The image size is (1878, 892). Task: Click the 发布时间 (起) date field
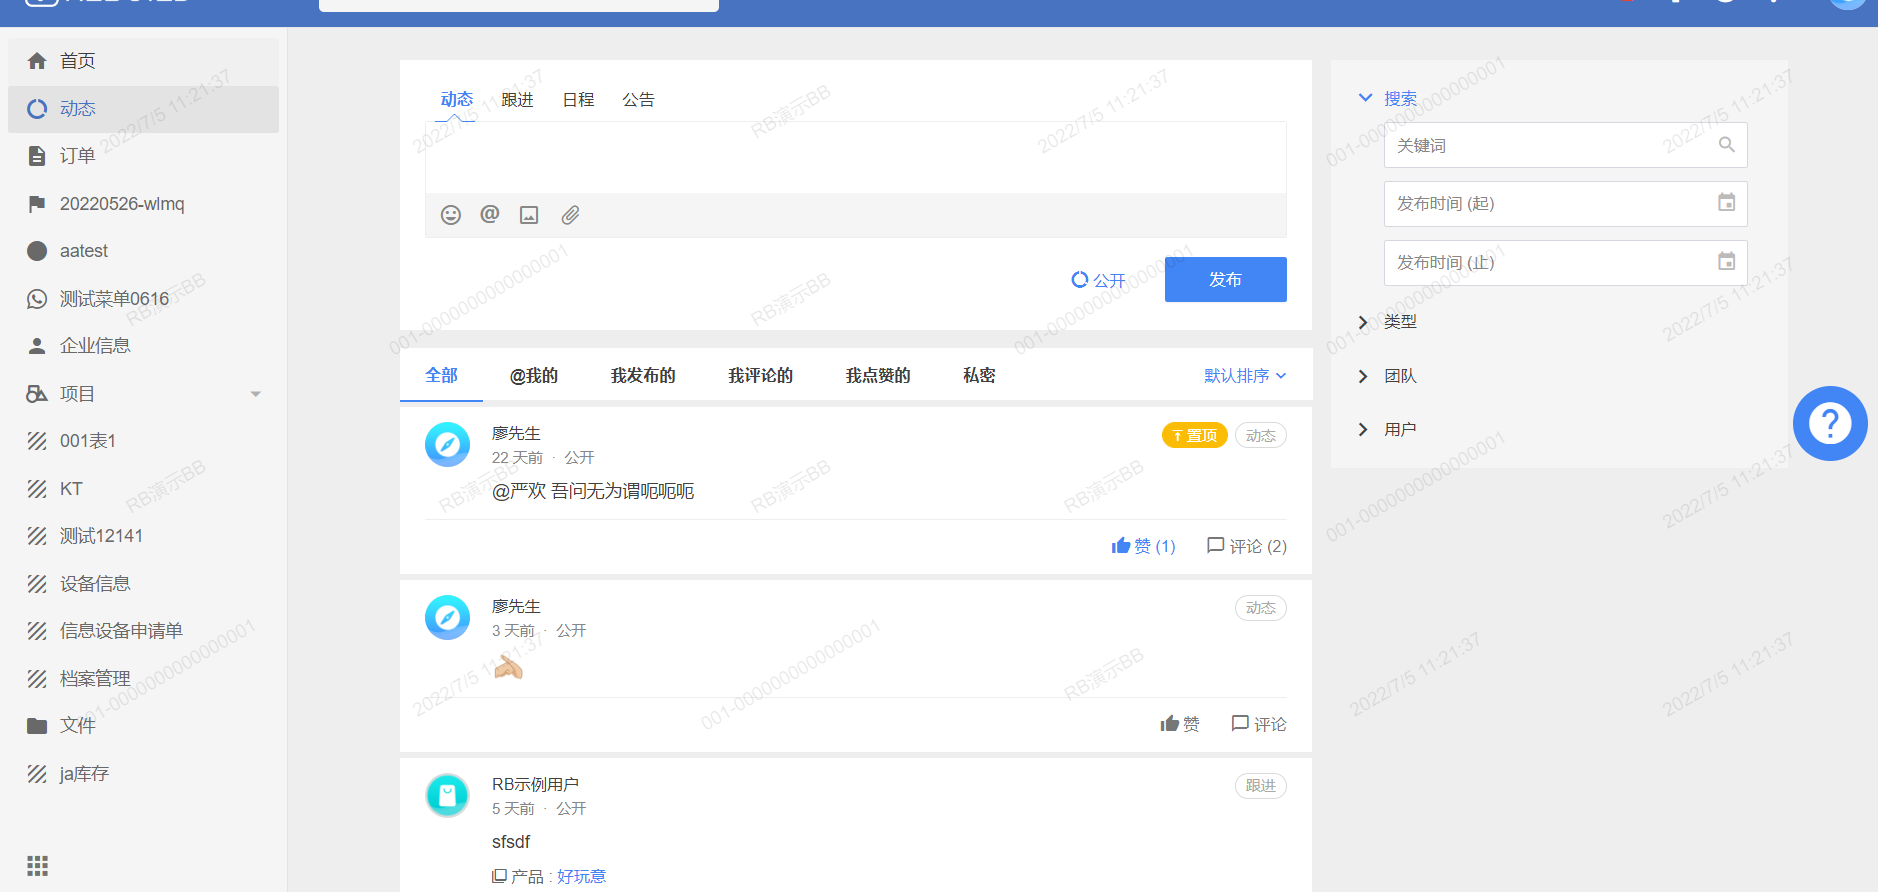point(1565,204)
